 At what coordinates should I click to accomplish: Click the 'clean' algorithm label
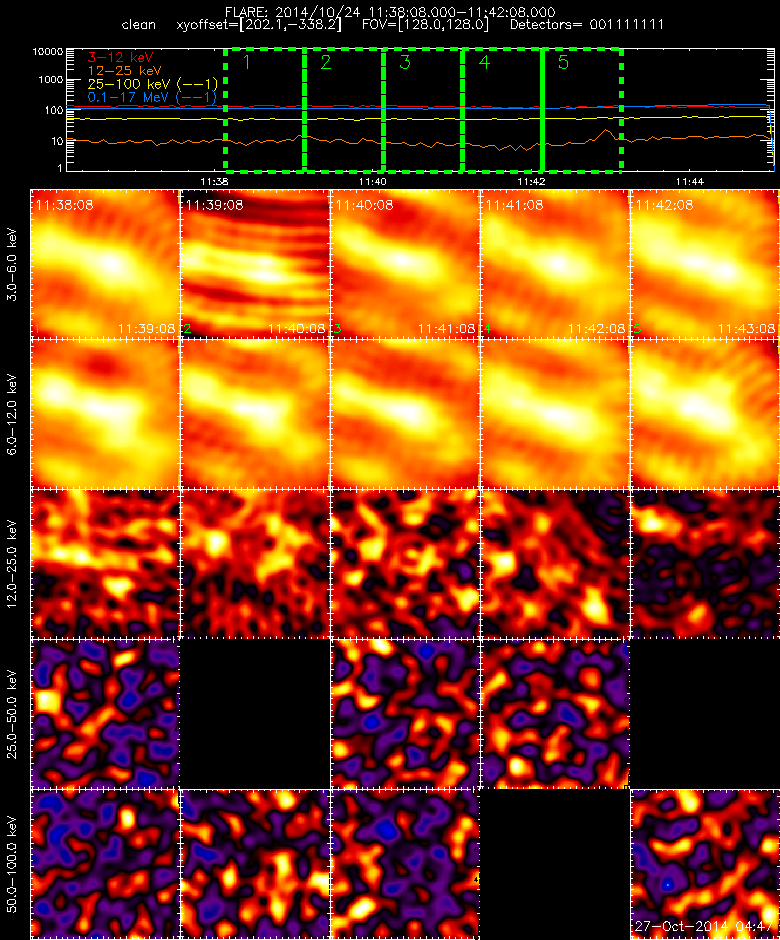tap(138, 25)
